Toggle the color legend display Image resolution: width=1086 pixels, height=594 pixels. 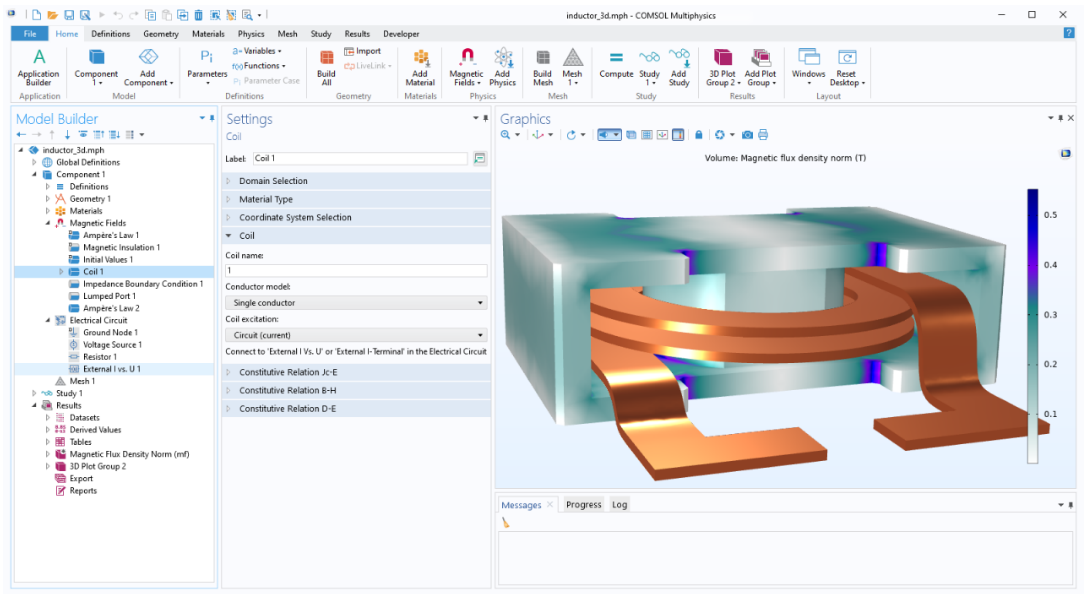[x=678, y=135]
